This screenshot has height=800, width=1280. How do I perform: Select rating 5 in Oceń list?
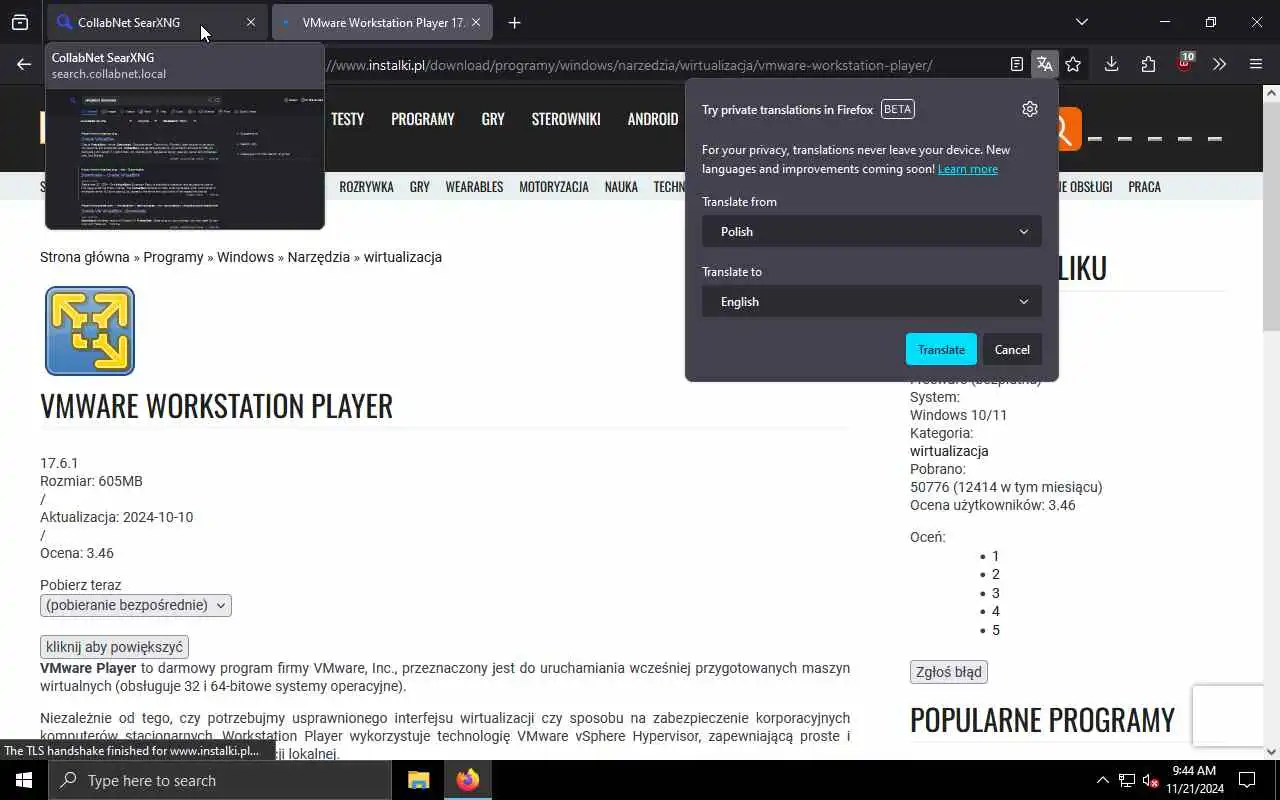tap(995, 630)
